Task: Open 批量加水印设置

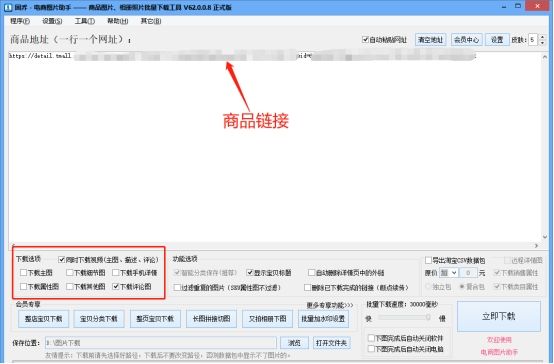Action: click(x=323, y=319)
